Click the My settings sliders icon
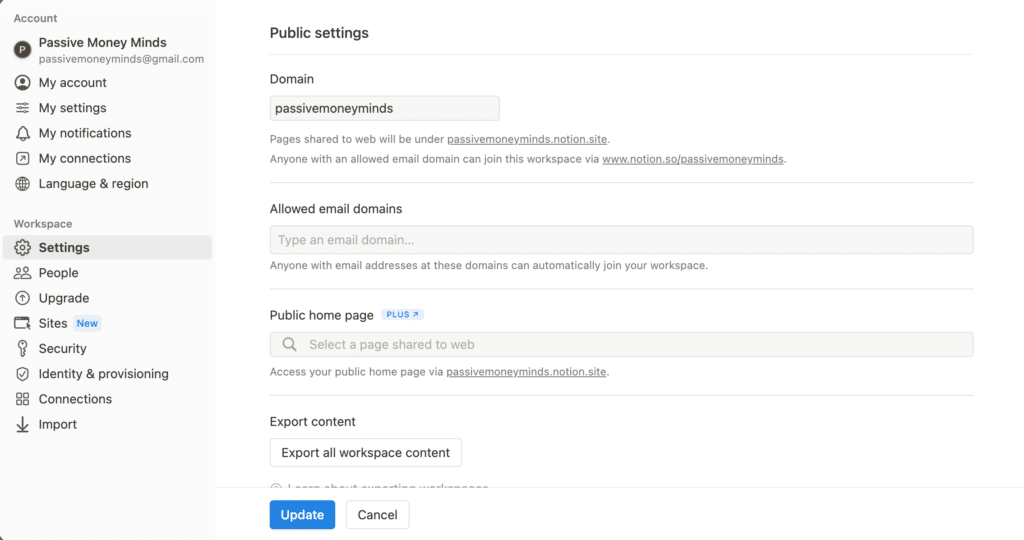 (22, 108)
